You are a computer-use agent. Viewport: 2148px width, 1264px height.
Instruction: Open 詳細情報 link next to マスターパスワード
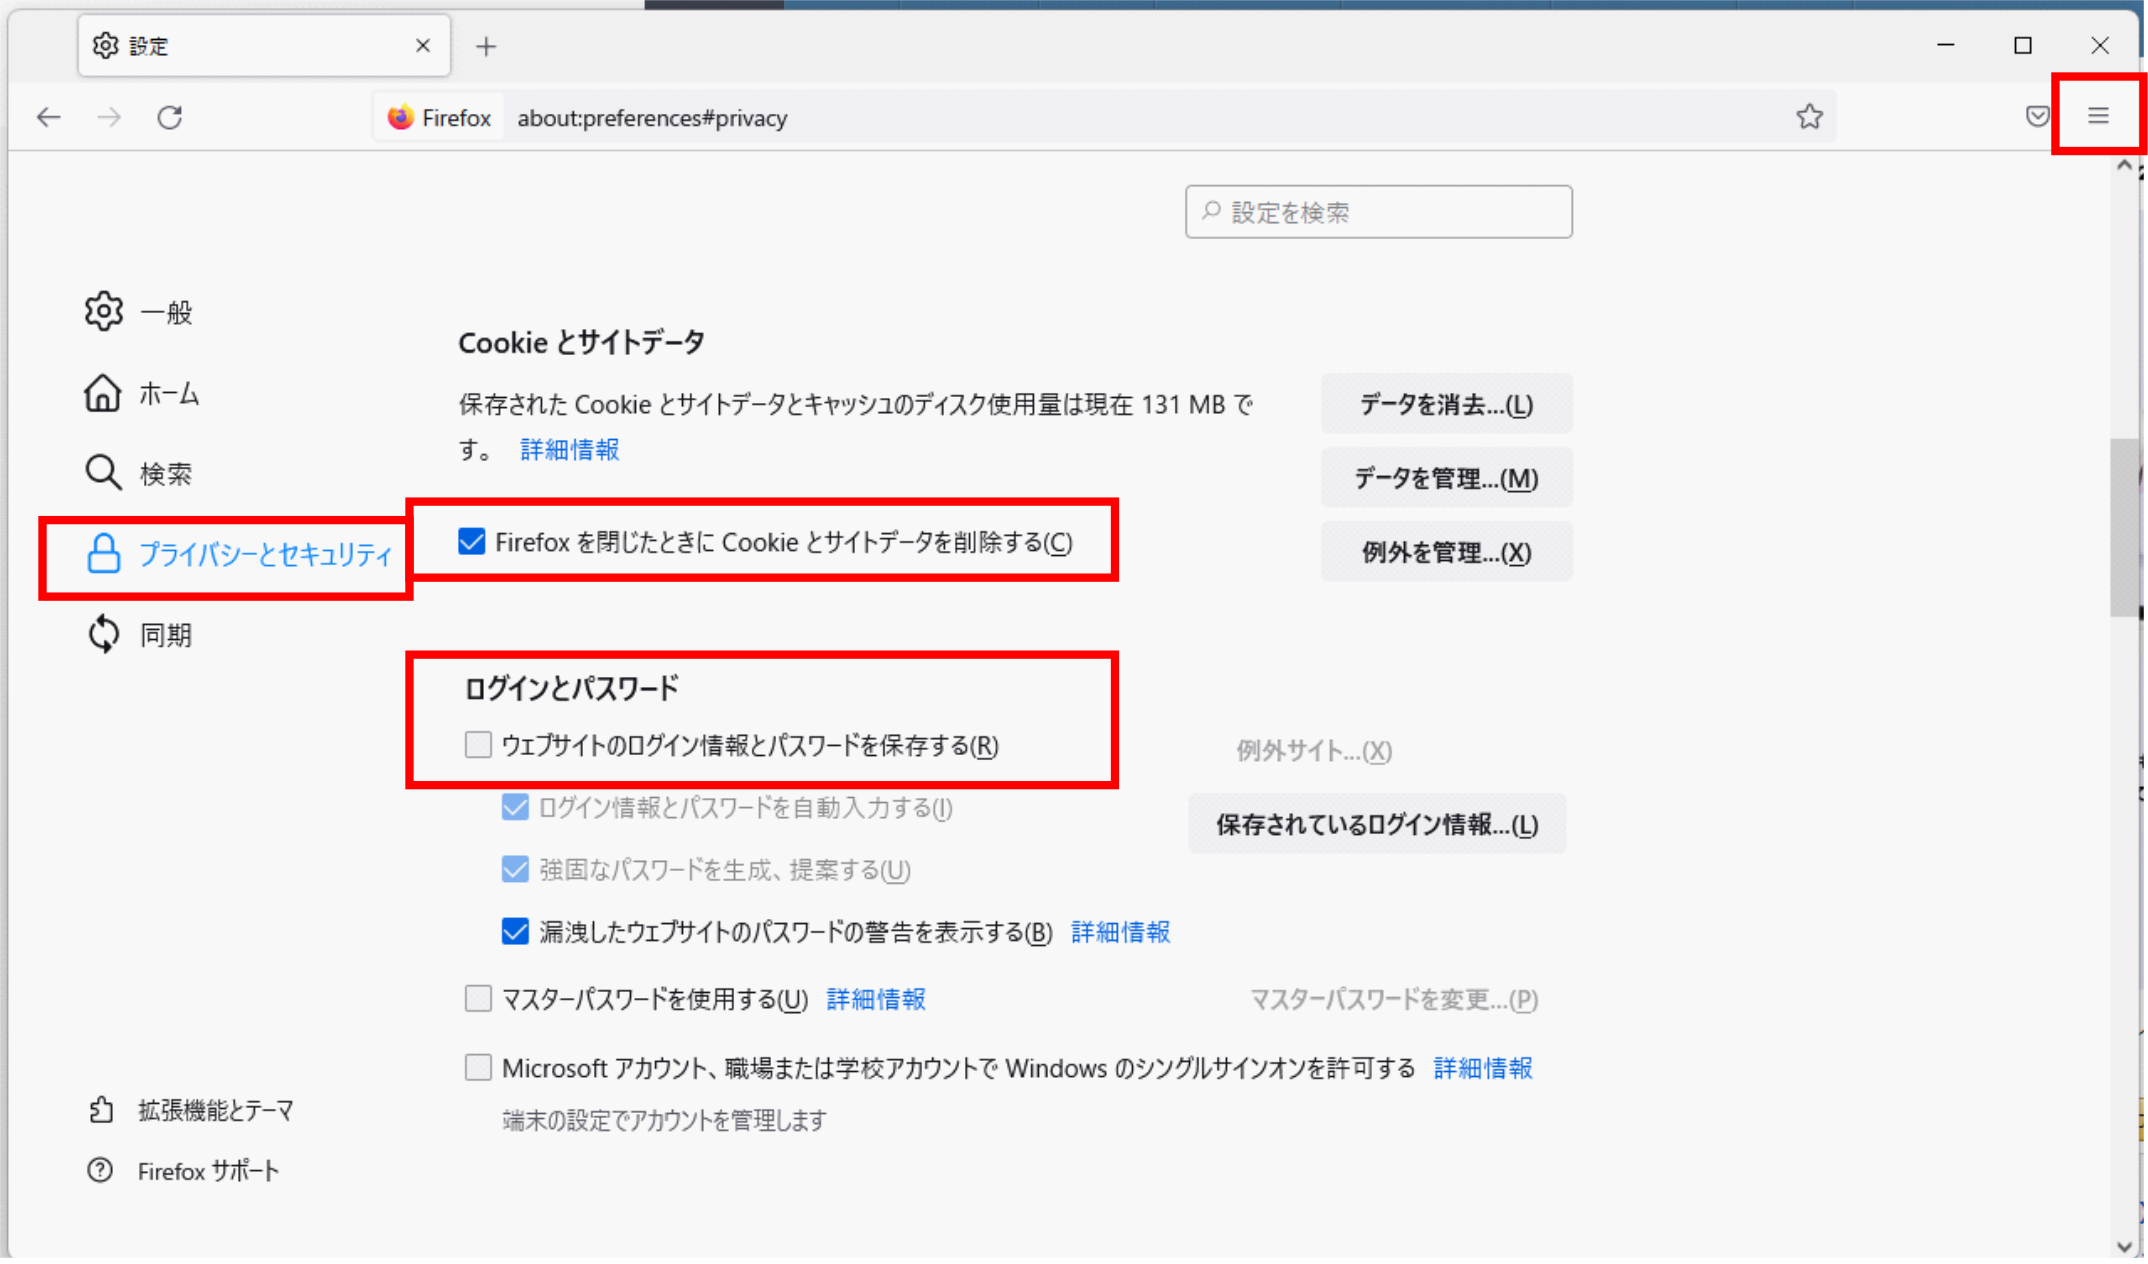(x=876, y=999)
